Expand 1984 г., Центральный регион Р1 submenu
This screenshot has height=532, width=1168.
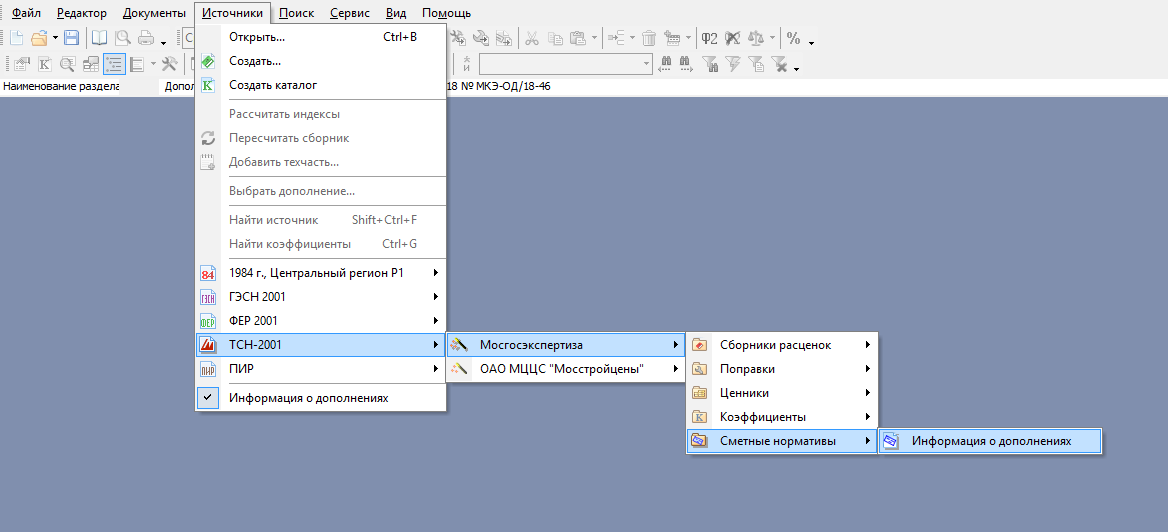[321, 273]
